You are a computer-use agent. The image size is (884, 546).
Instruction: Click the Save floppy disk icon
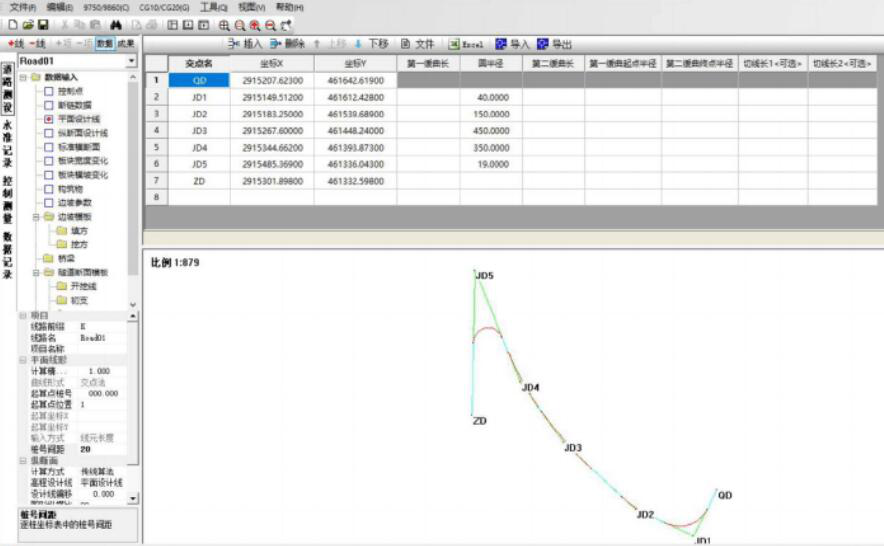43,24
